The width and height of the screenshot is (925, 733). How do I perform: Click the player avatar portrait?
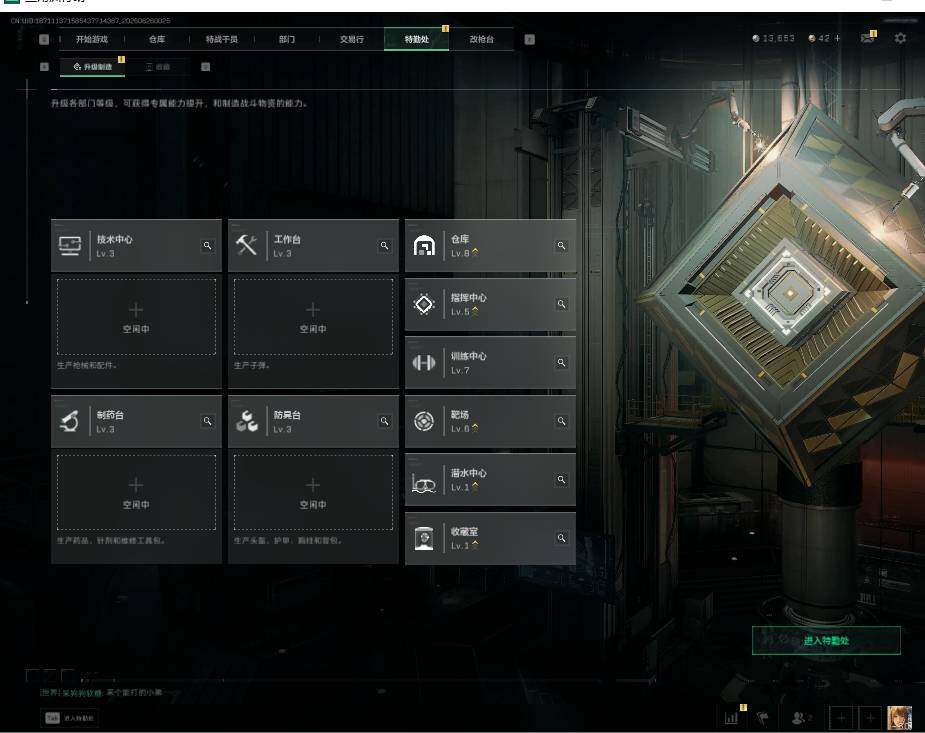click(899, 718)
